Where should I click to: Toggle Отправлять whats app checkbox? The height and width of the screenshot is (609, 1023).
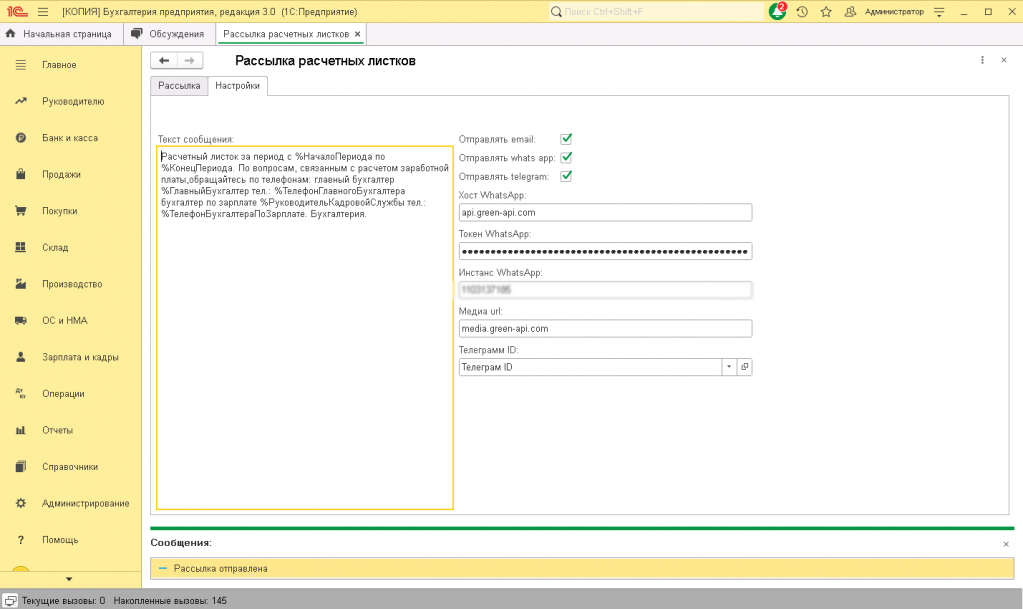pos(566,157)
